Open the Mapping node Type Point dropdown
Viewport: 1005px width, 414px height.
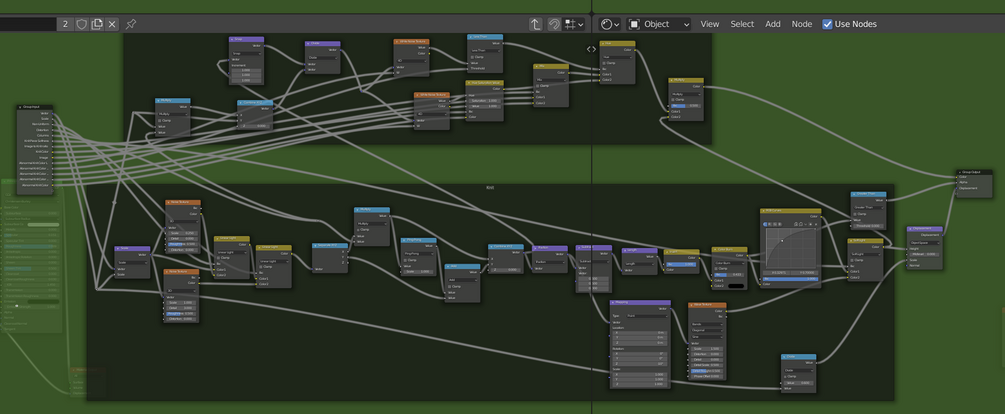646,316
